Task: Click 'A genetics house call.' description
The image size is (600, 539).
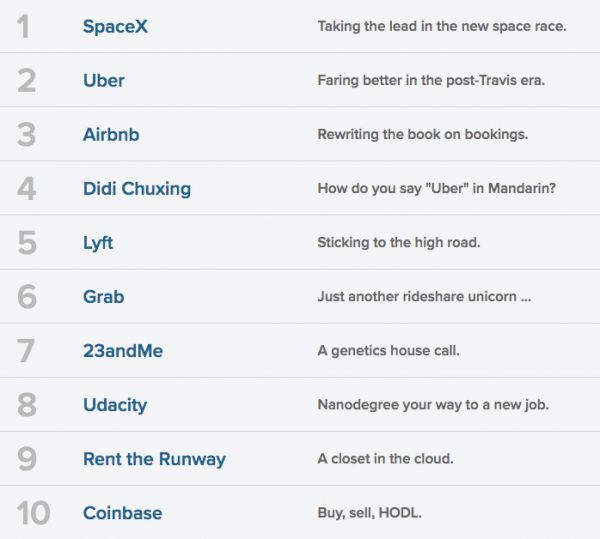Action: 389,351
